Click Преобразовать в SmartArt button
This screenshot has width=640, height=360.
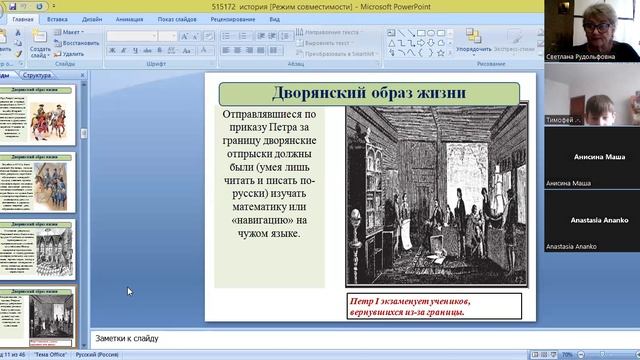337,53
